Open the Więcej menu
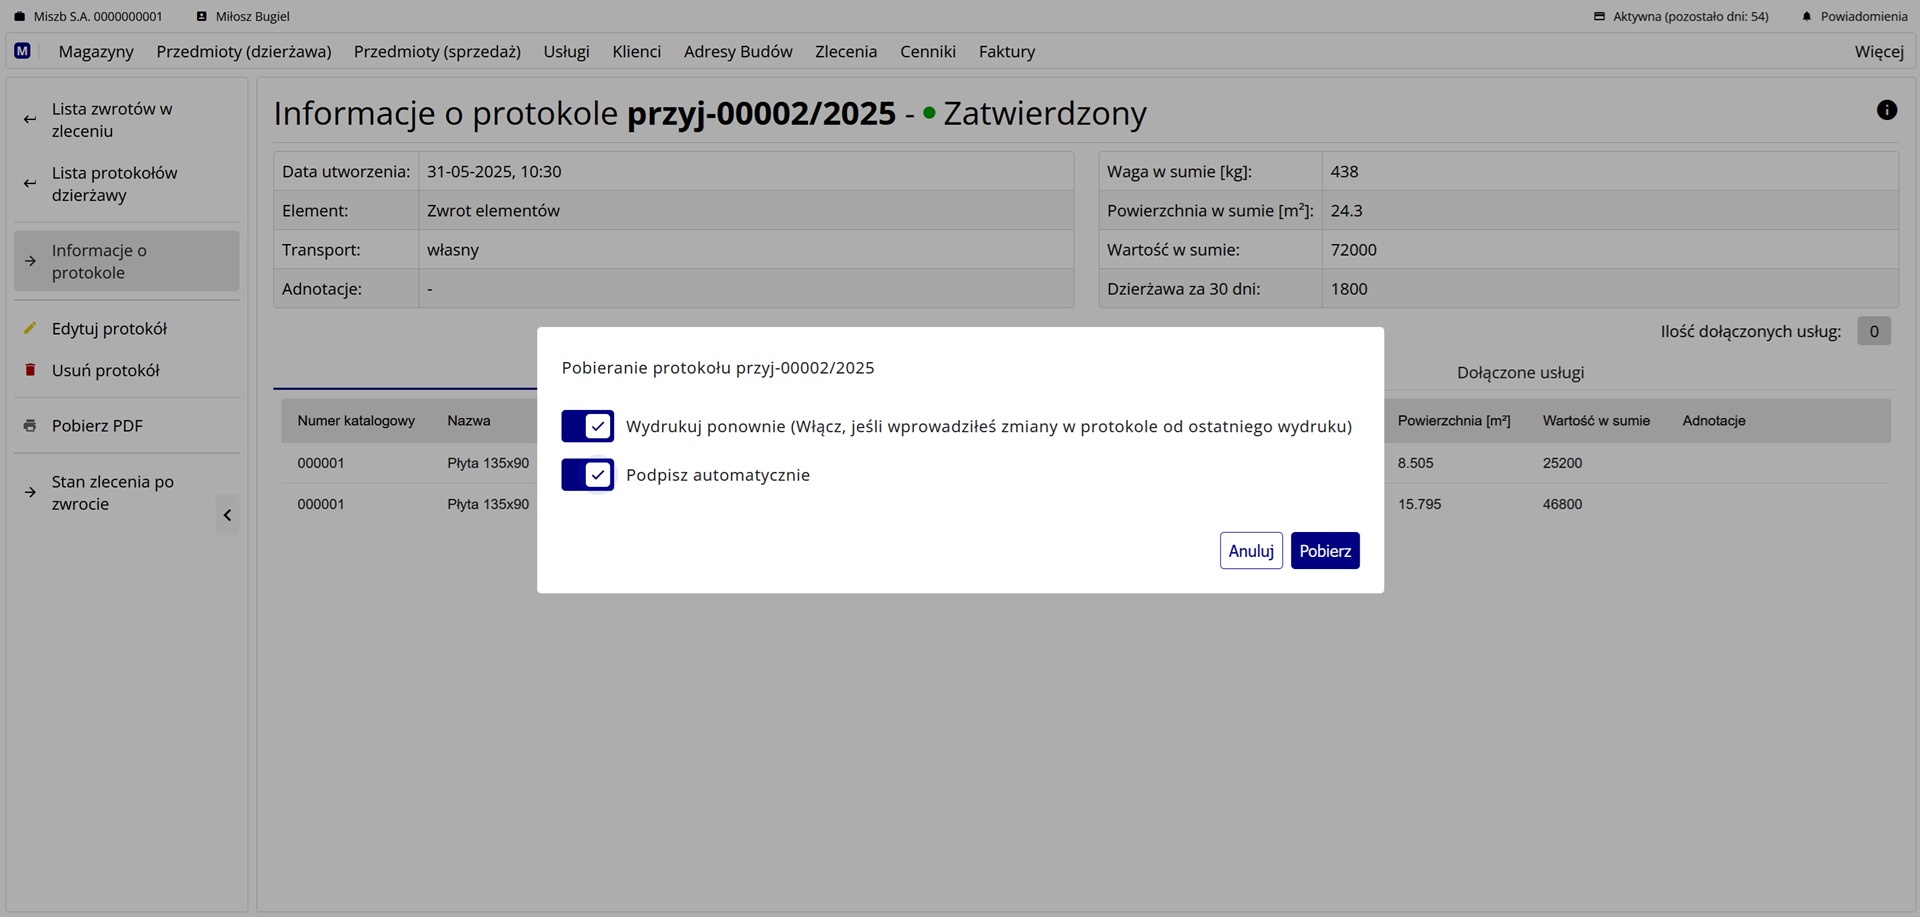The image size is (1920, 917). point(1878,51)
